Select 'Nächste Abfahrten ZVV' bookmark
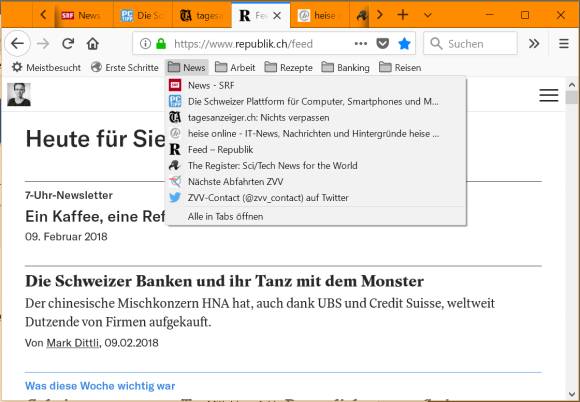Screen dimensions: 580x402 click(316, 182)
